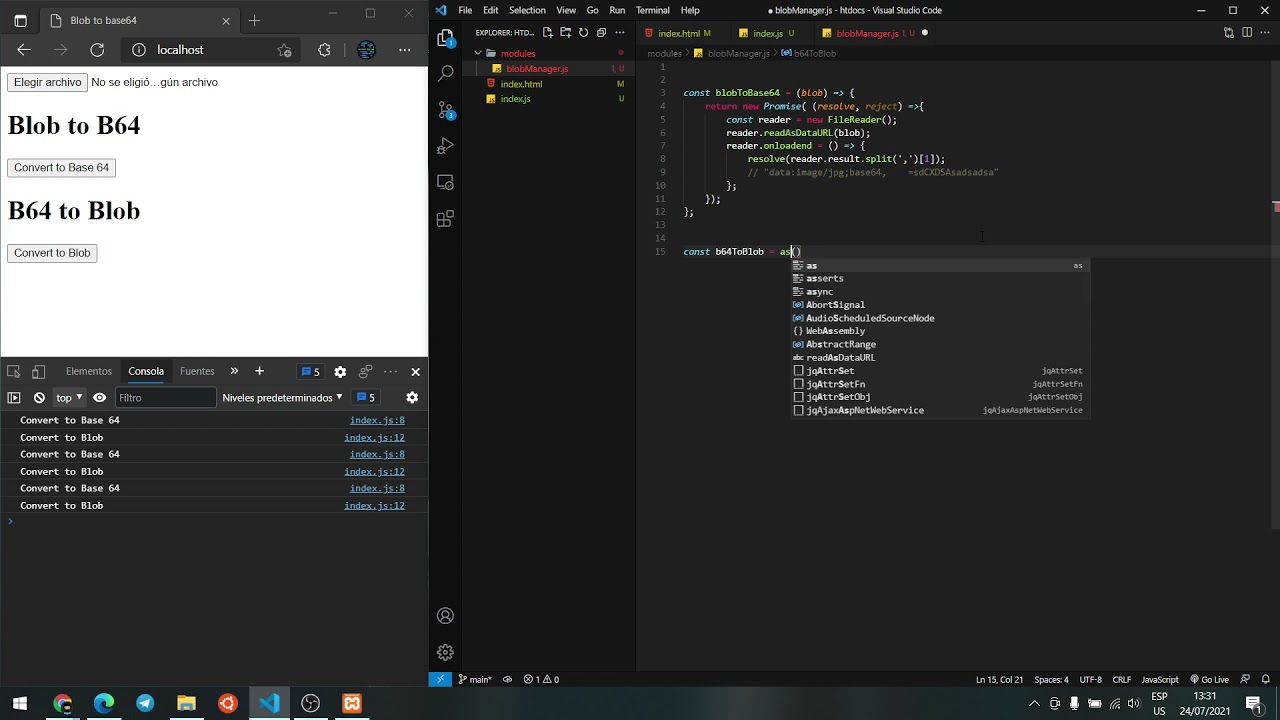
Task: Change indentation via Spaces: 4
Action: tap(1051, 680)
